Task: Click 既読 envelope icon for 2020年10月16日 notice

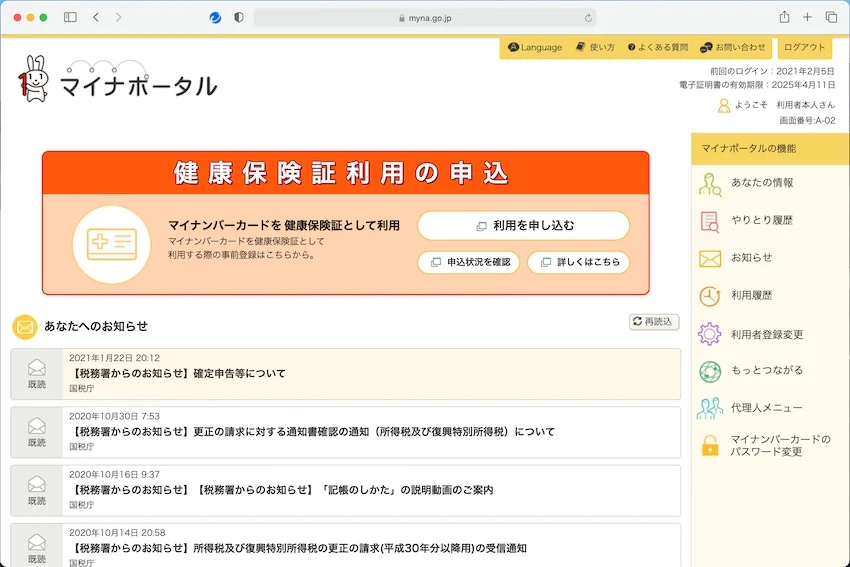Action: [37, 484]
